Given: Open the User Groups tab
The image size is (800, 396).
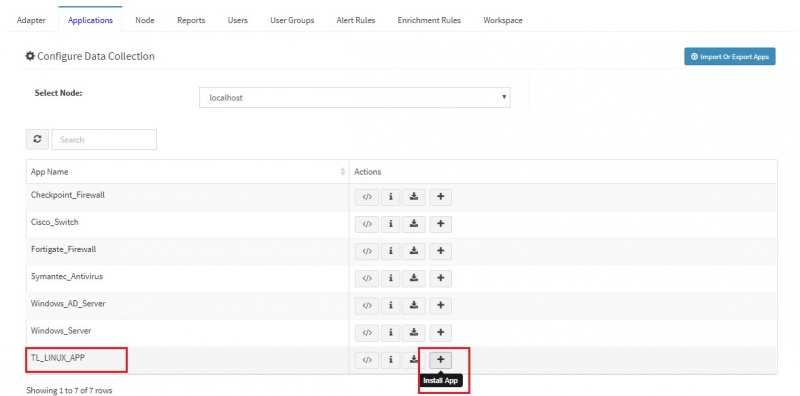Looking at the screenshot, I should [x=292, y=20].
